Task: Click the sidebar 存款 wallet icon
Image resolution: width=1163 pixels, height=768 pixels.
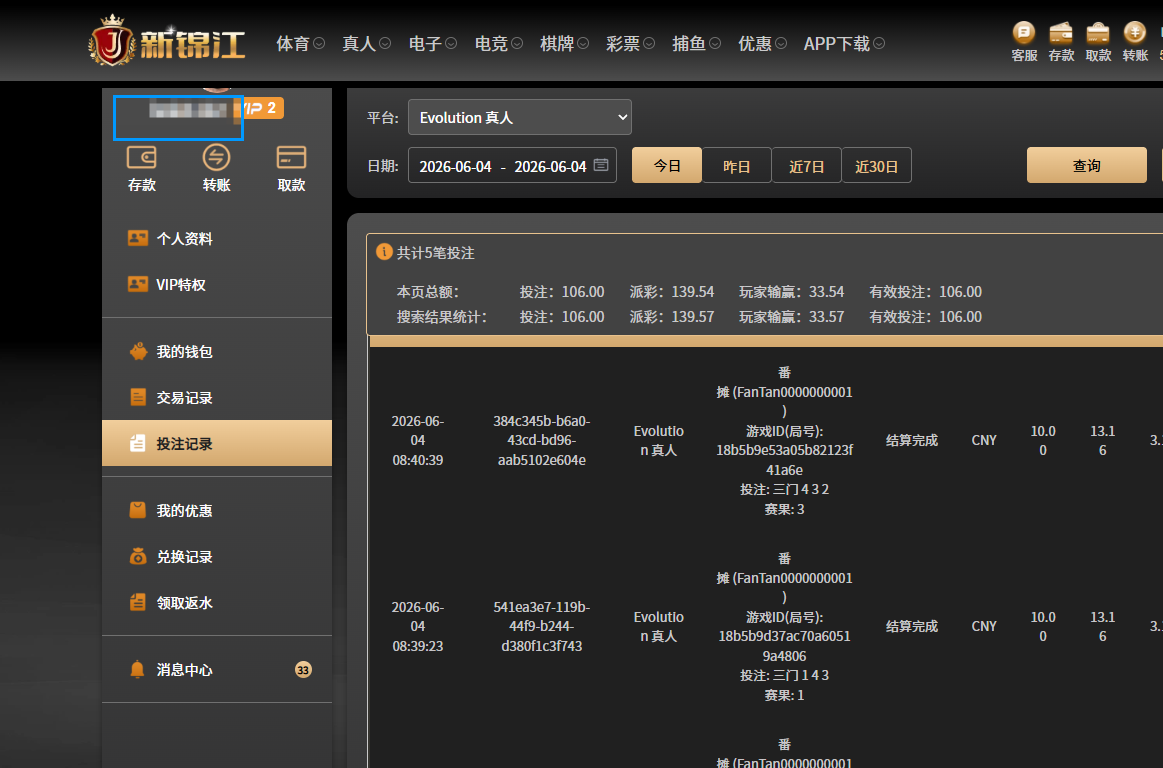Action: click(x=142, y=157)
